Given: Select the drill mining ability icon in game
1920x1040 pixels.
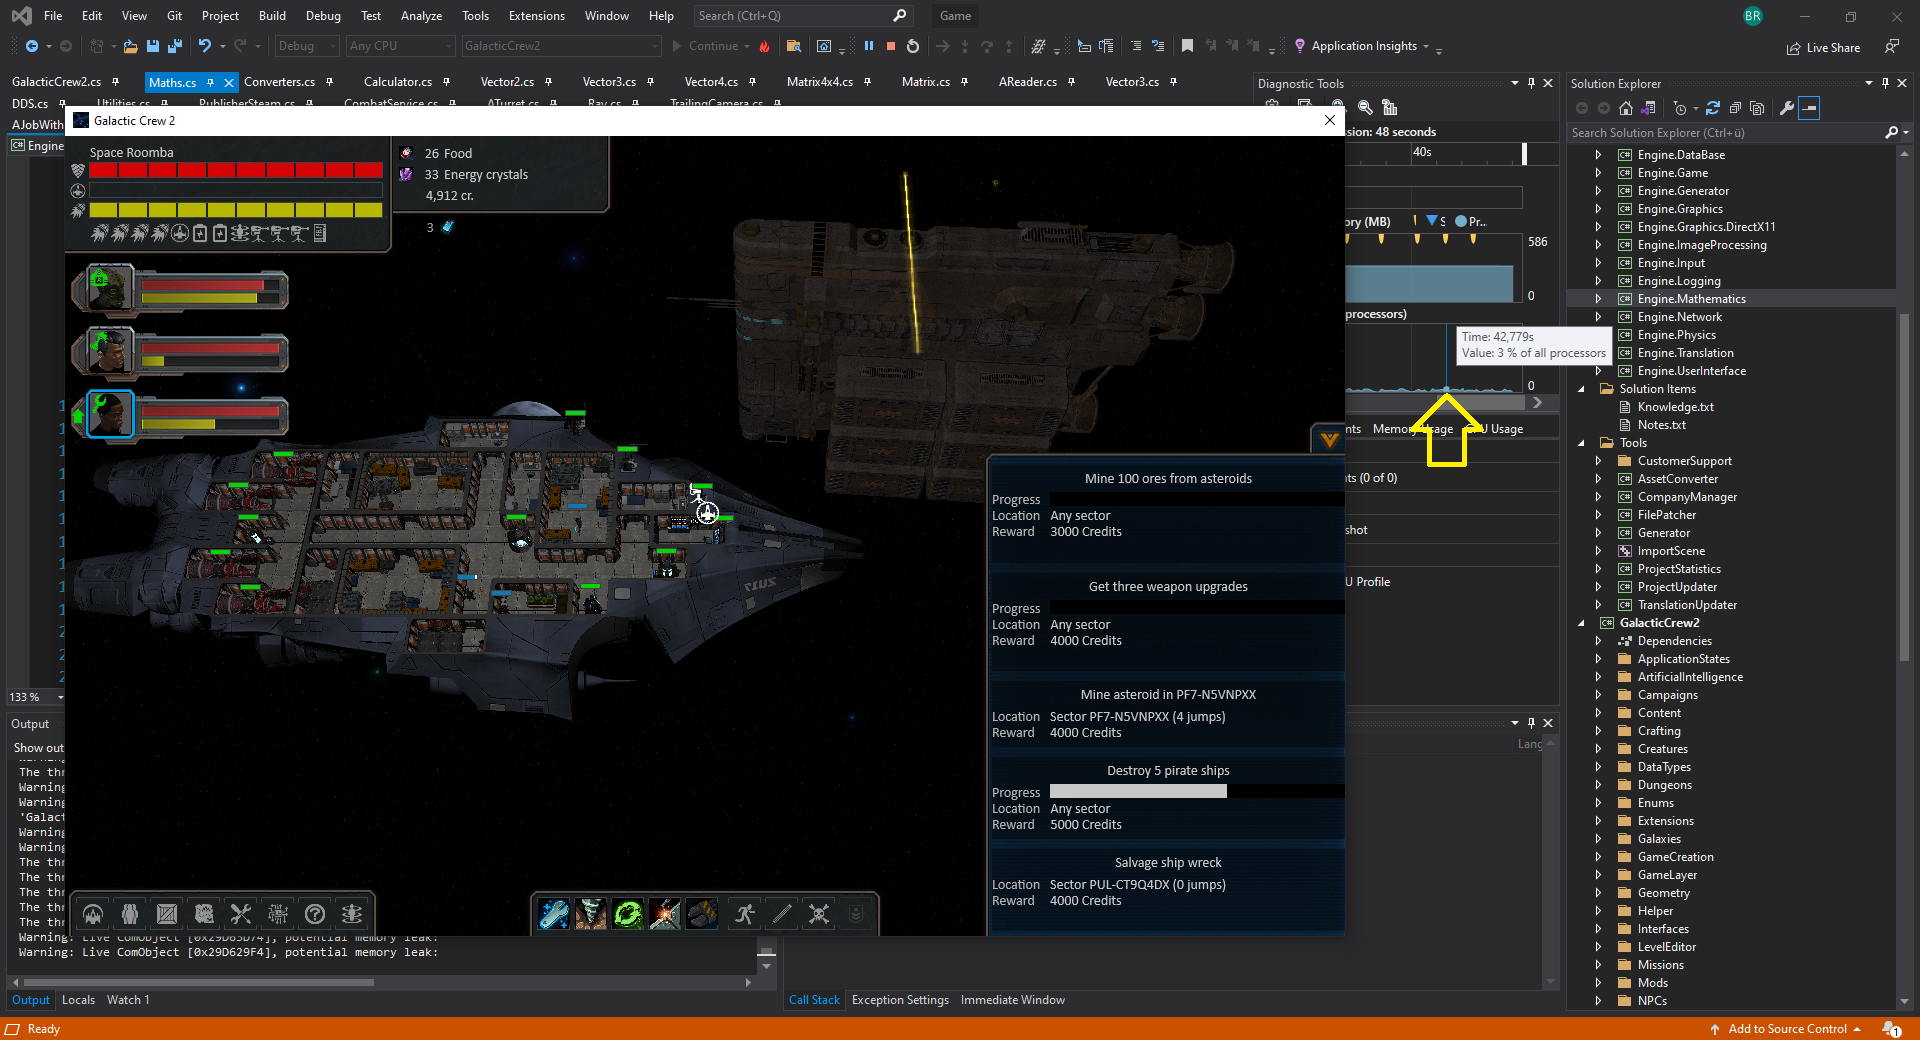Looking at the screenshot, I should click(x=591, y=914).
